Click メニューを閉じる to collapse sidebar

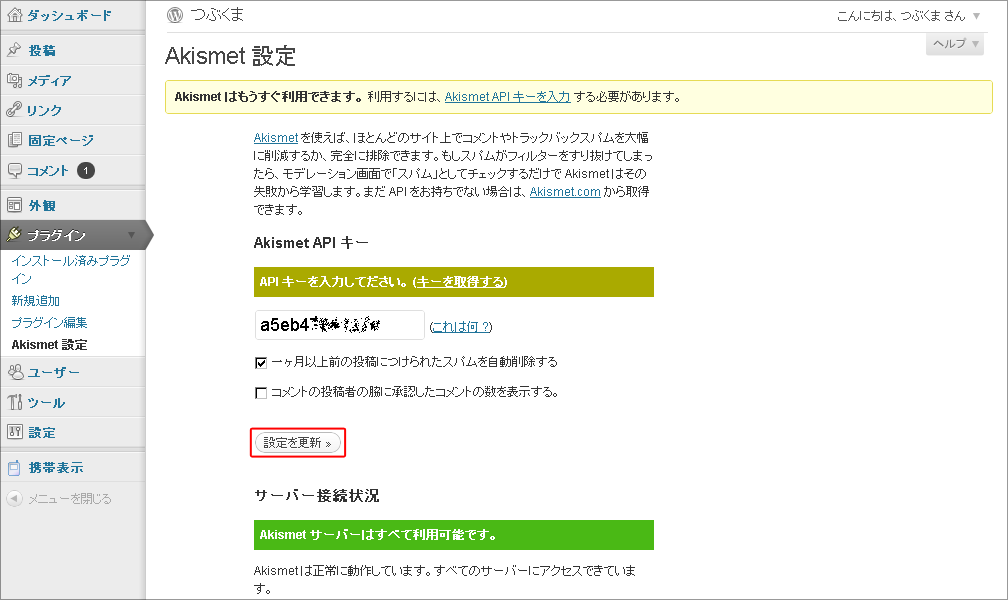click(x=69, y=499)
